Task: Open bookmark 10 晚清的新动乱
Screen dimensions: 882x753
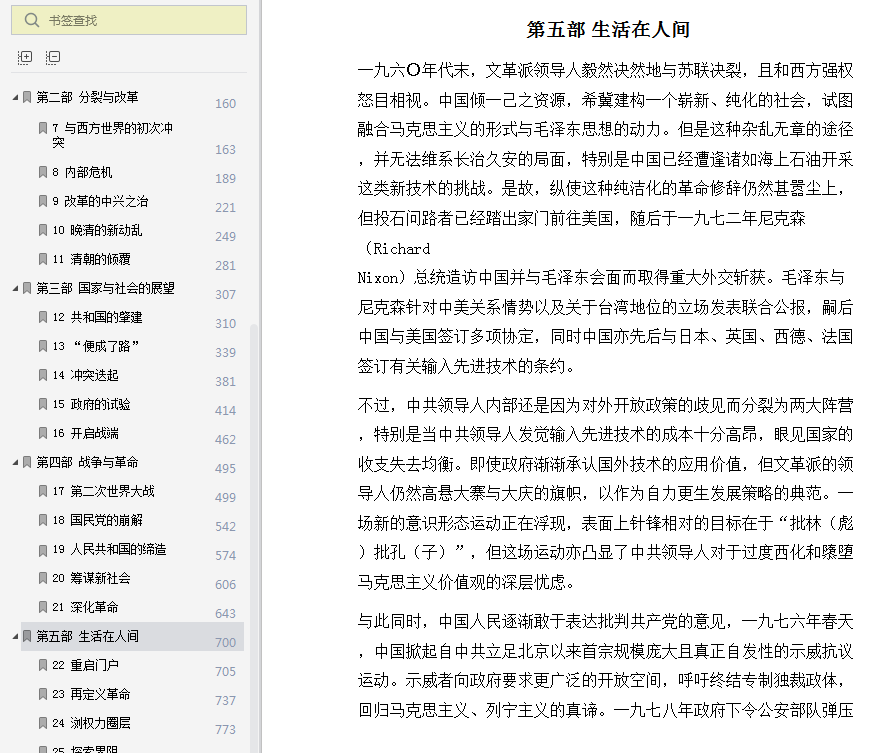Action: pos(97,230)
